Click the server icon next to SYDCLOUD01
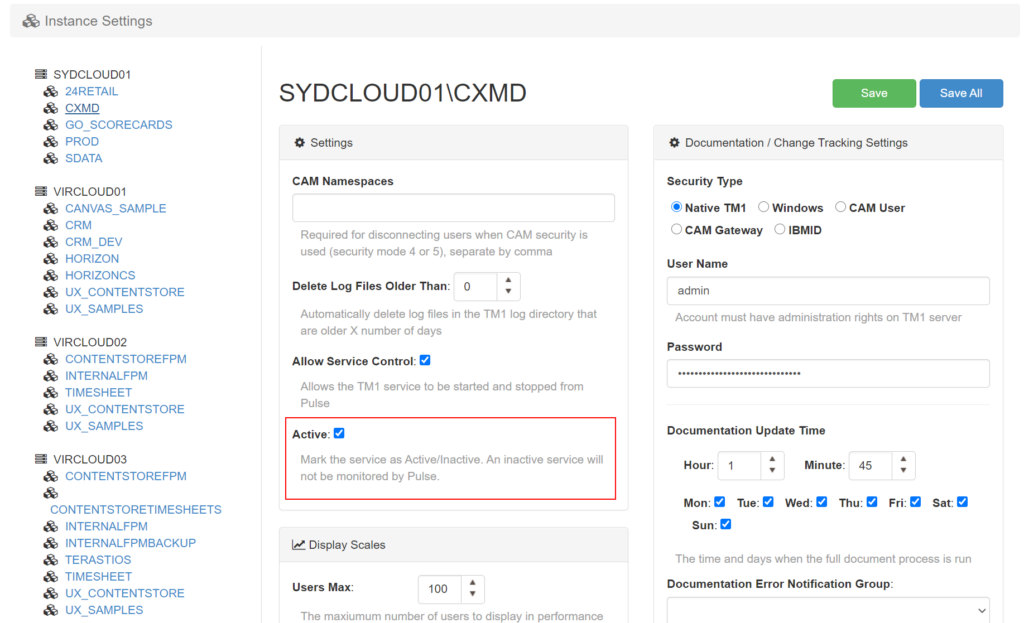The height and width of the screenshot is (623, 1024). click(41, 74)
